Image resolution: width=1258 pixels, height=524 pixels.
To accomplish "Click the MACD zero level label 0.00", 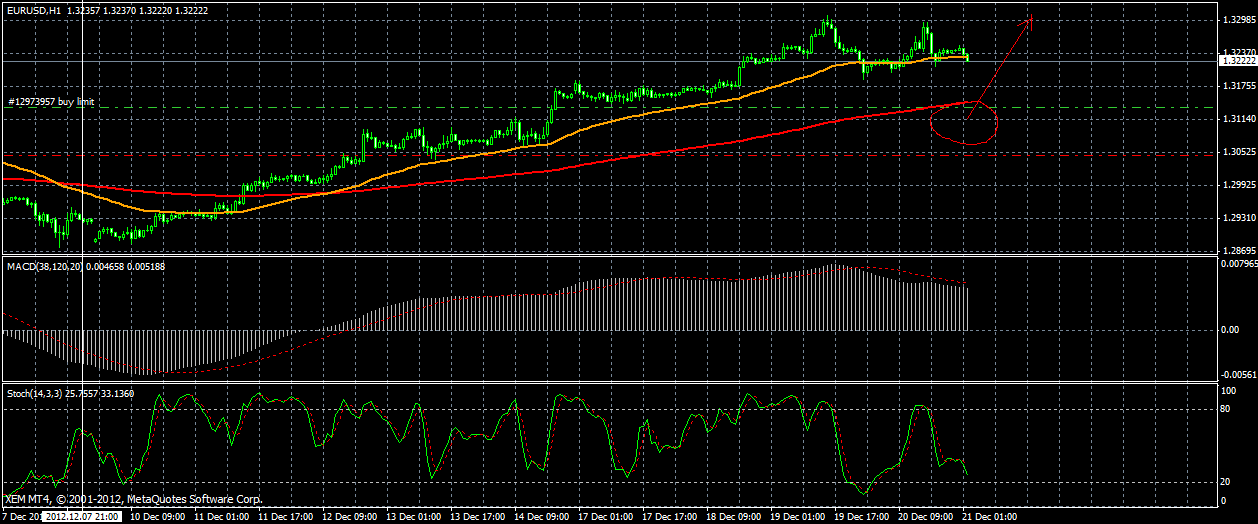I will pos(1229,330).
